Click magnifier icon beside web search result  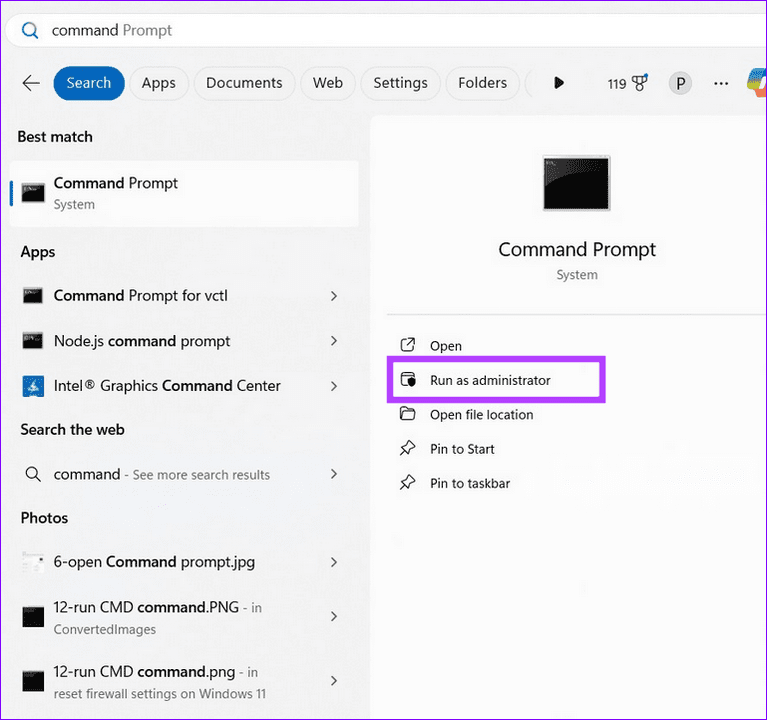[x=33, y=474]
